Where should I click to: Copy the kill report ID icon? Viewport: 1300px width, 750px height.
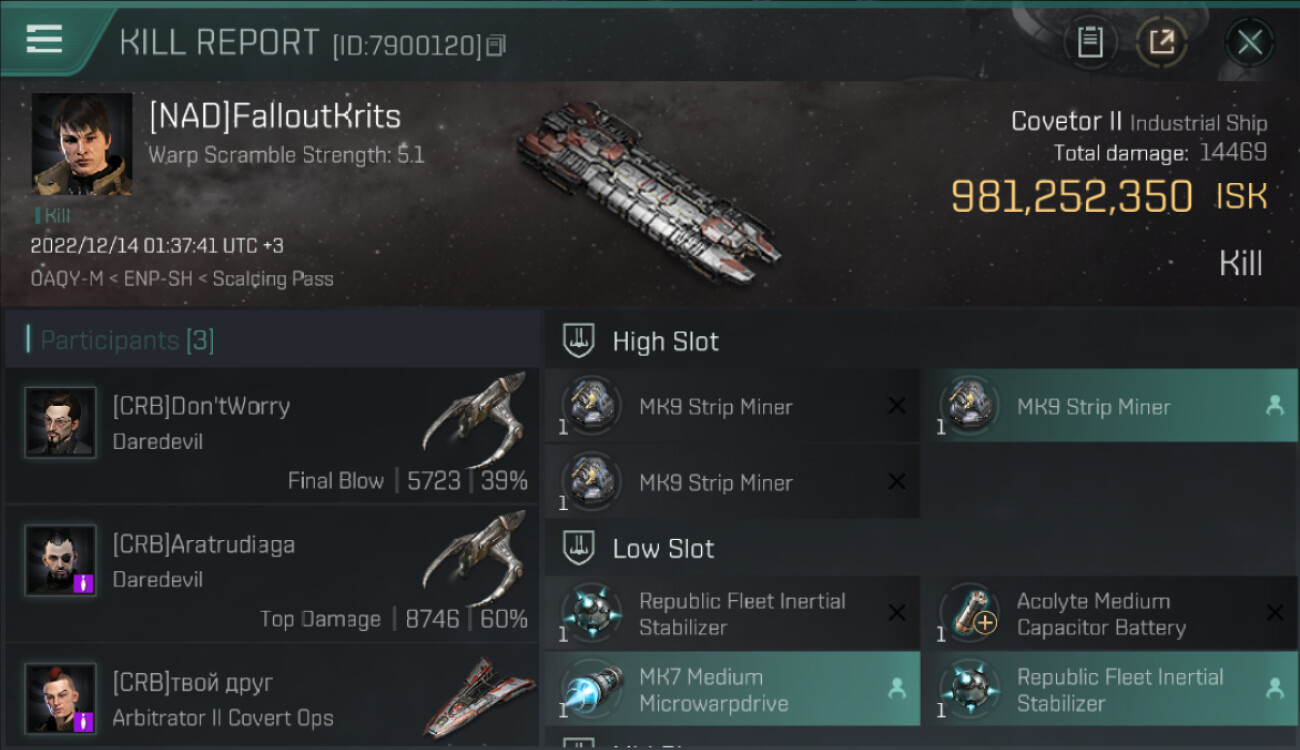[497, 45]
